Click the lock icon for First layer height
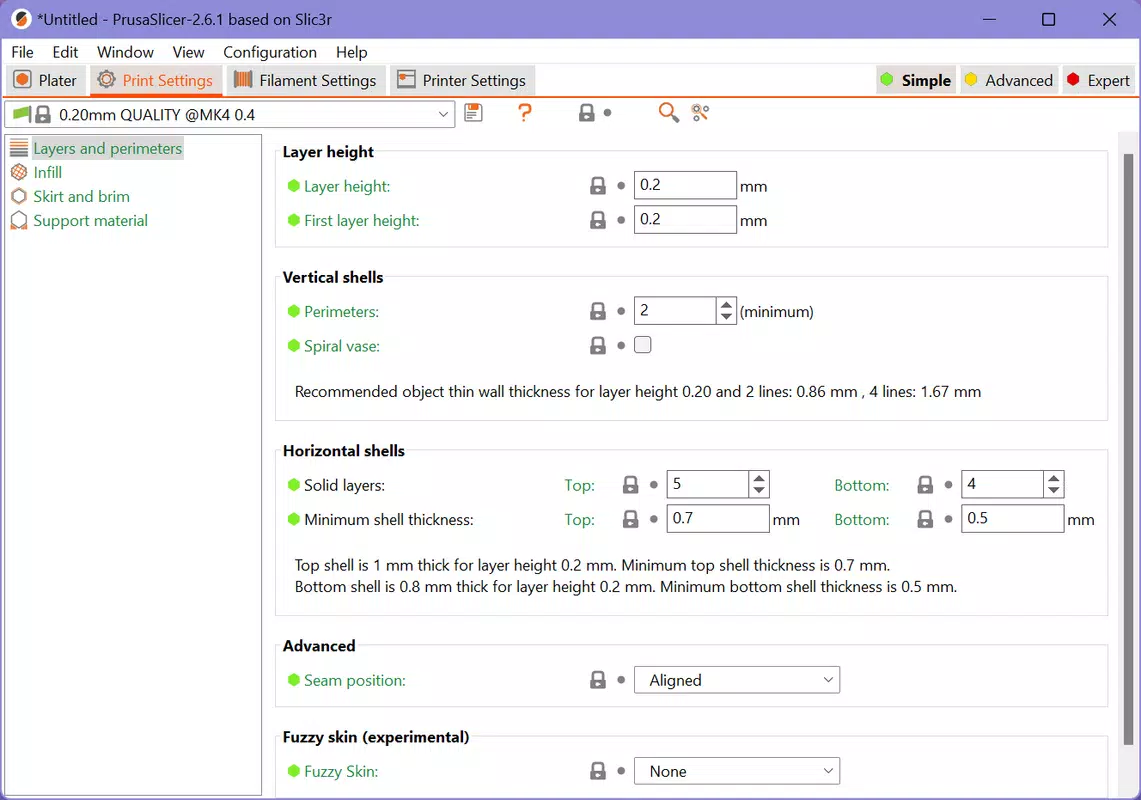Screen dimensions: 1141x800 click(597, 220)
